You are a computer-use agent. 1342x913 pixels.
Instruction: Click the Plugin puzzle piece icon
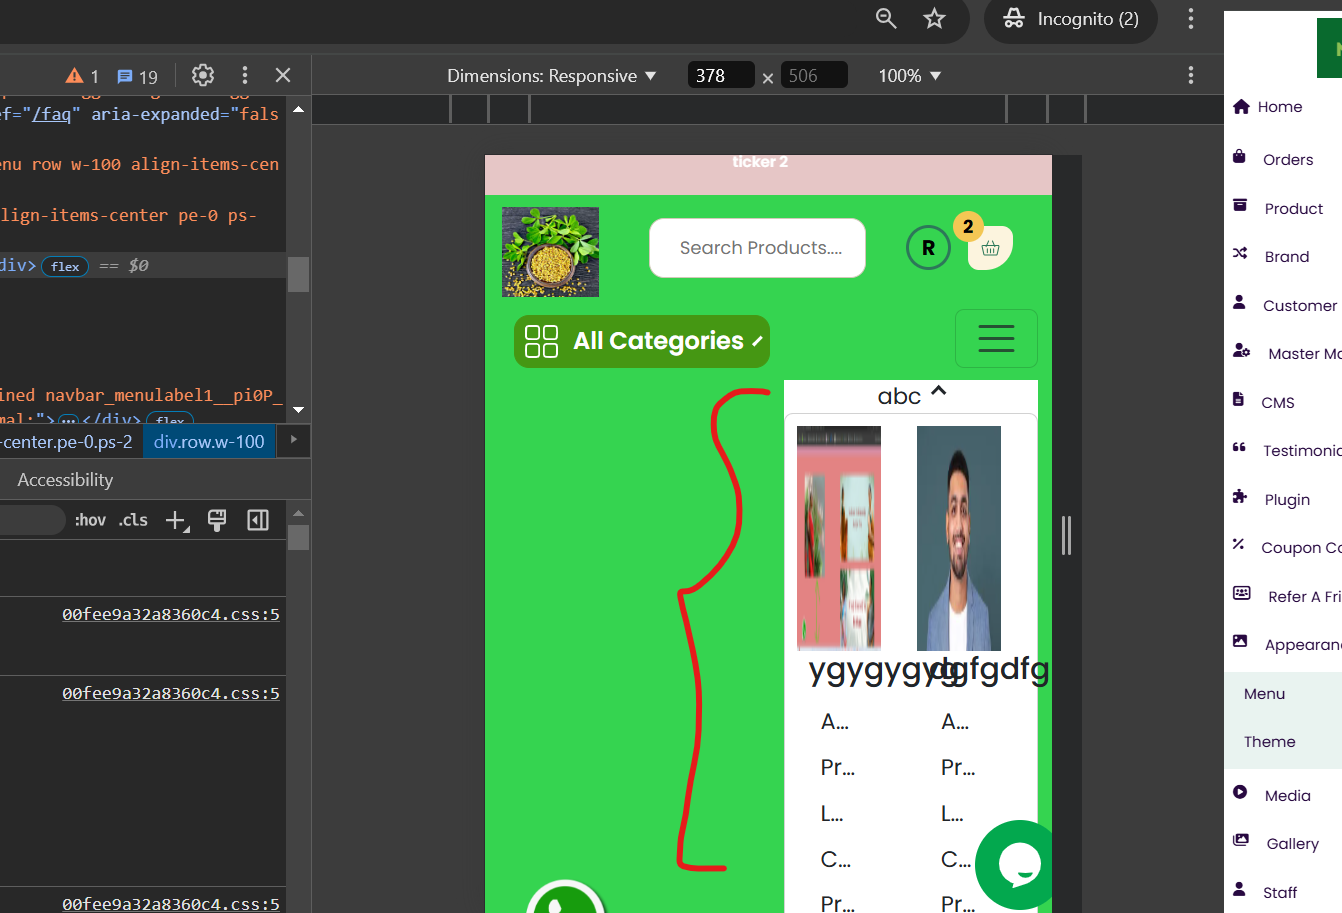(x=1240, y=496)
